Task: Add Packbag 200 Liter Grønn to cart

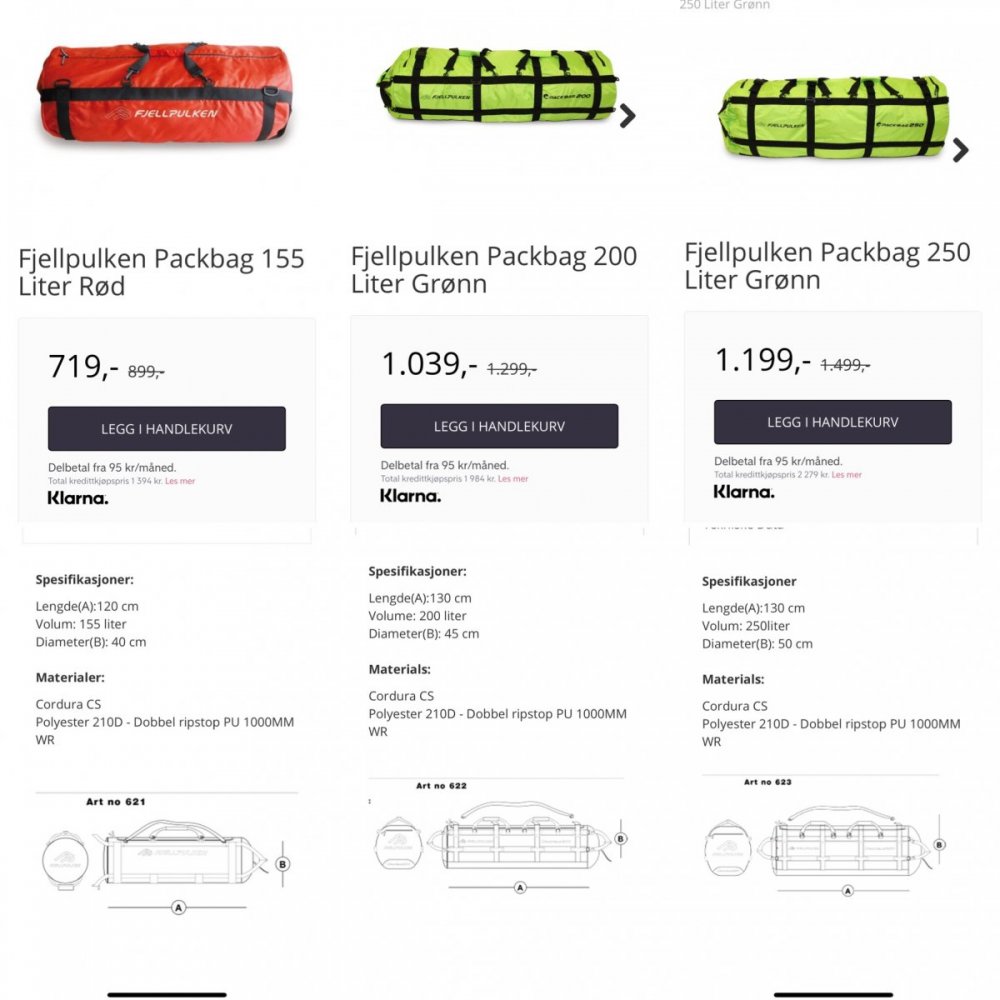Action: tap(499, 426)
